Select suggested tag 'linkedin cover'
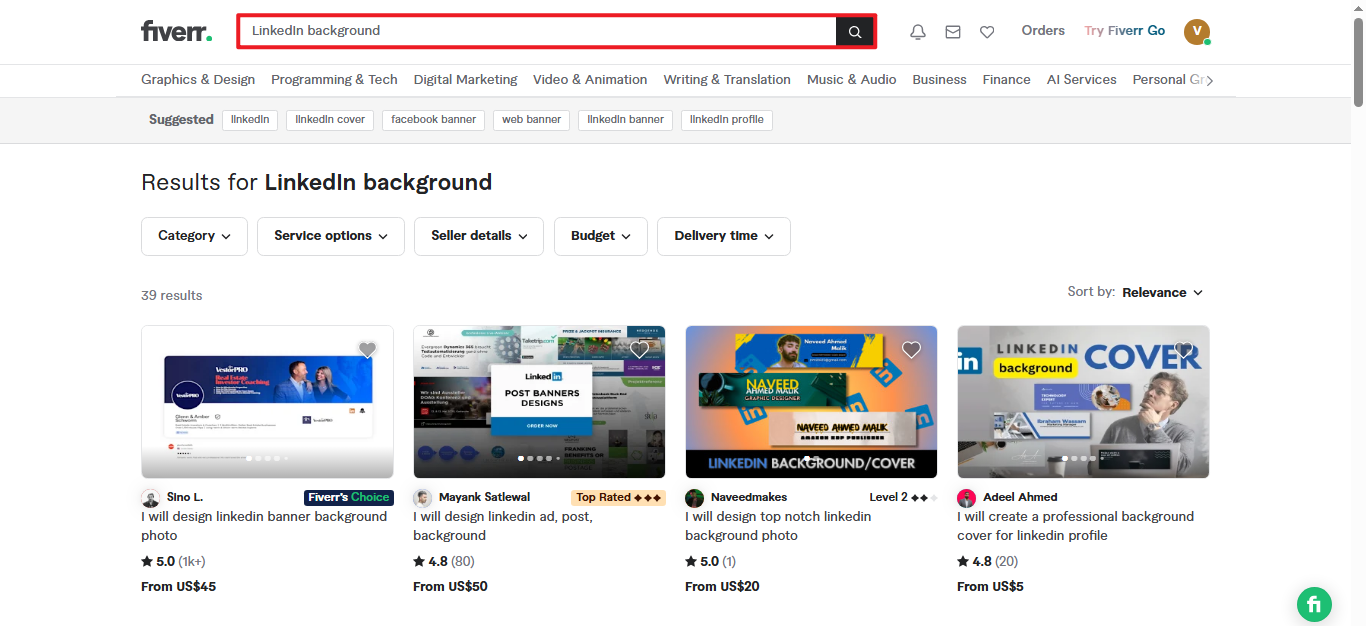 point(330,120)
